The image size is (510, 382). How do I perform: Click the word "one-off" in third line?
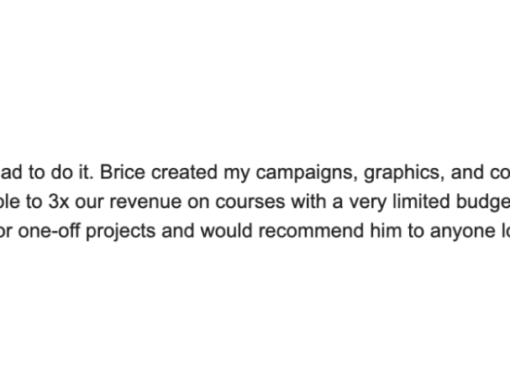tap(49, 231)
